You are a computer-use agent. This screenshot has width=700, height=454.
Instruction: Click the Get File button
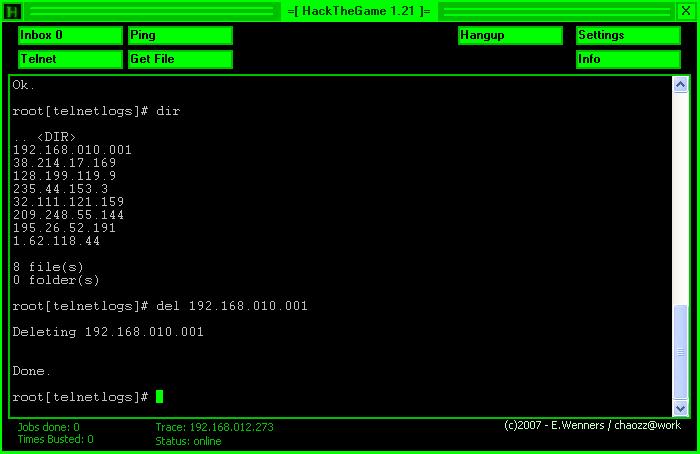180,59
